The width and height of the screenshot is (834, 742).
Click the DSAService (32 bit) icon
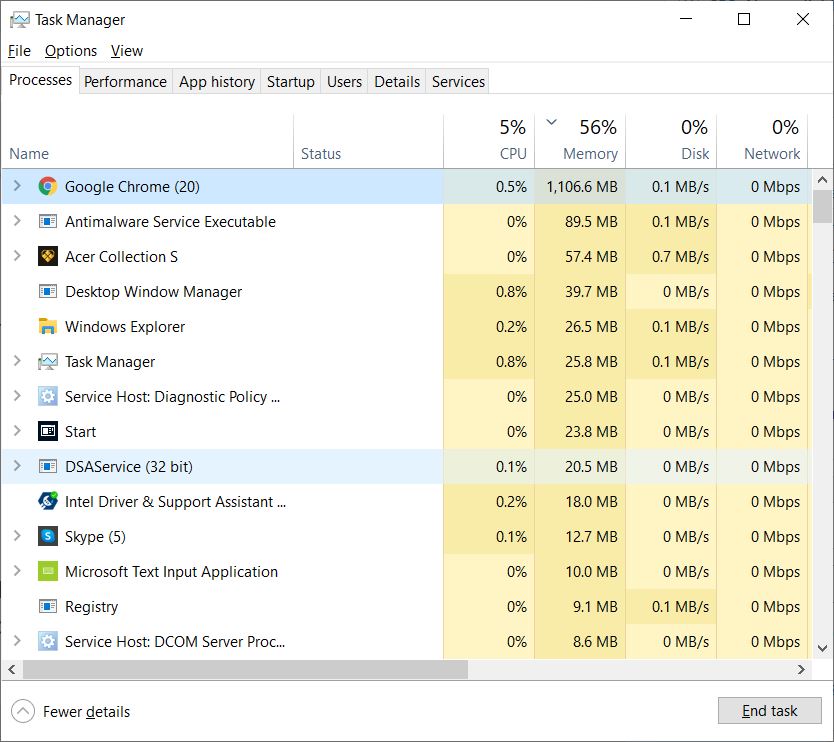click(x=48, y=466)
